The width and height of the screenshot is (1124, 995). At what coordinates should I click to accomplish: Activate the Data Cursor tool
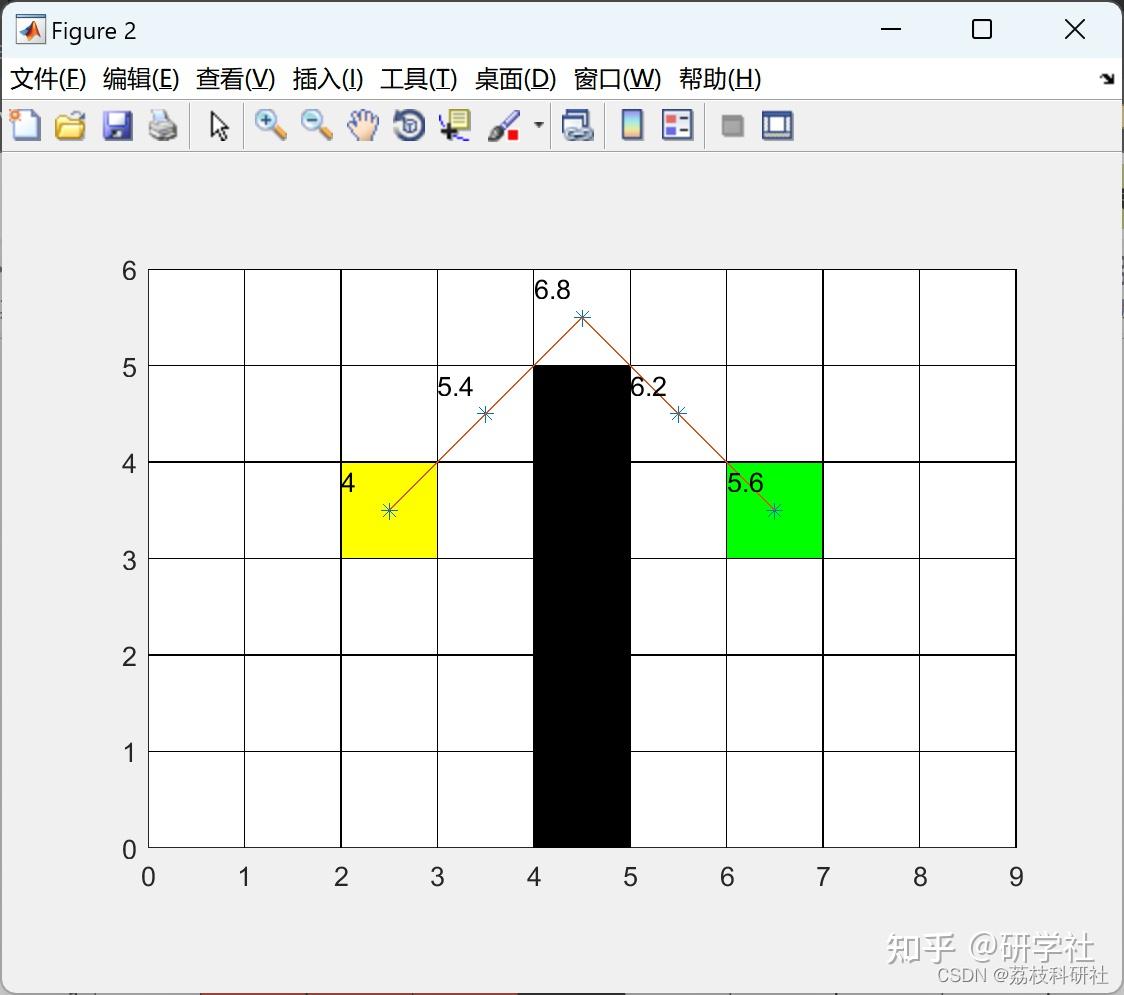pos(454,125)
